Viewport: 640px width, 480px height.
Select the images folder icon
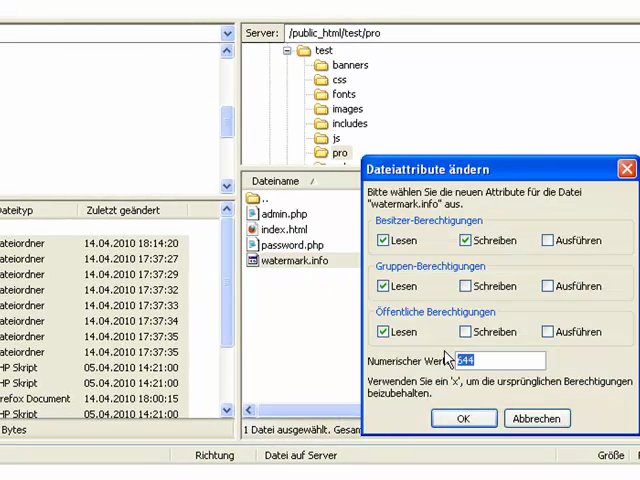(x=321, y=109)
